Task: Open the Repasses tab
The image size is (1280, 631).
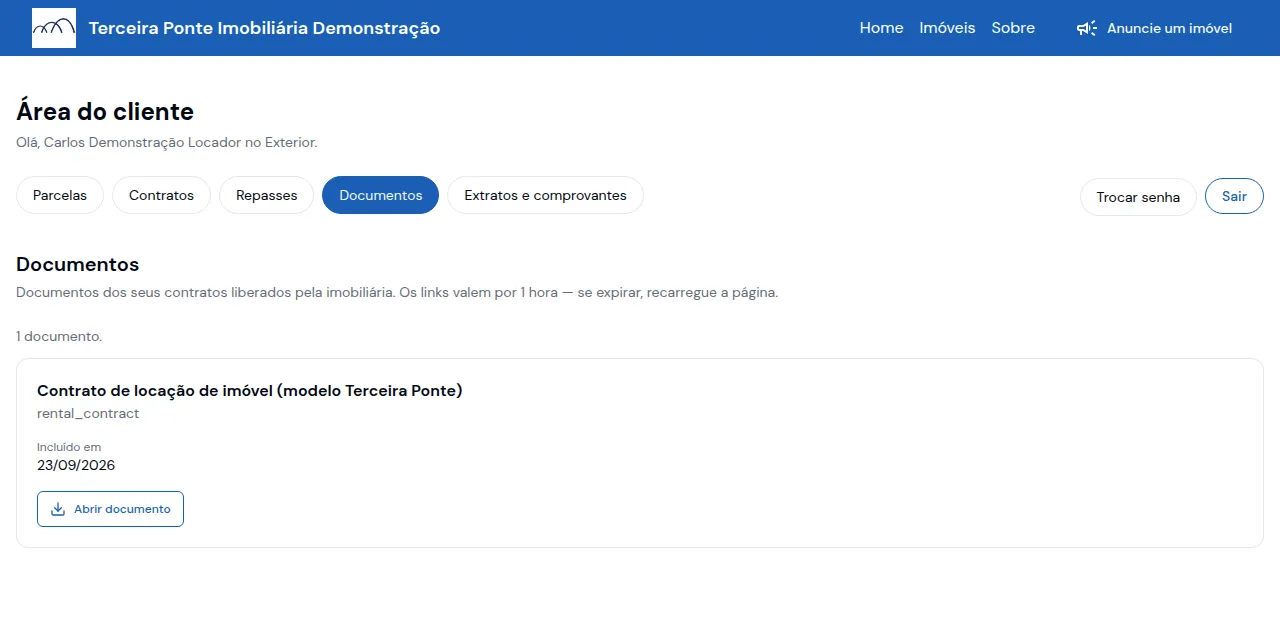Action: click(267, 195)
